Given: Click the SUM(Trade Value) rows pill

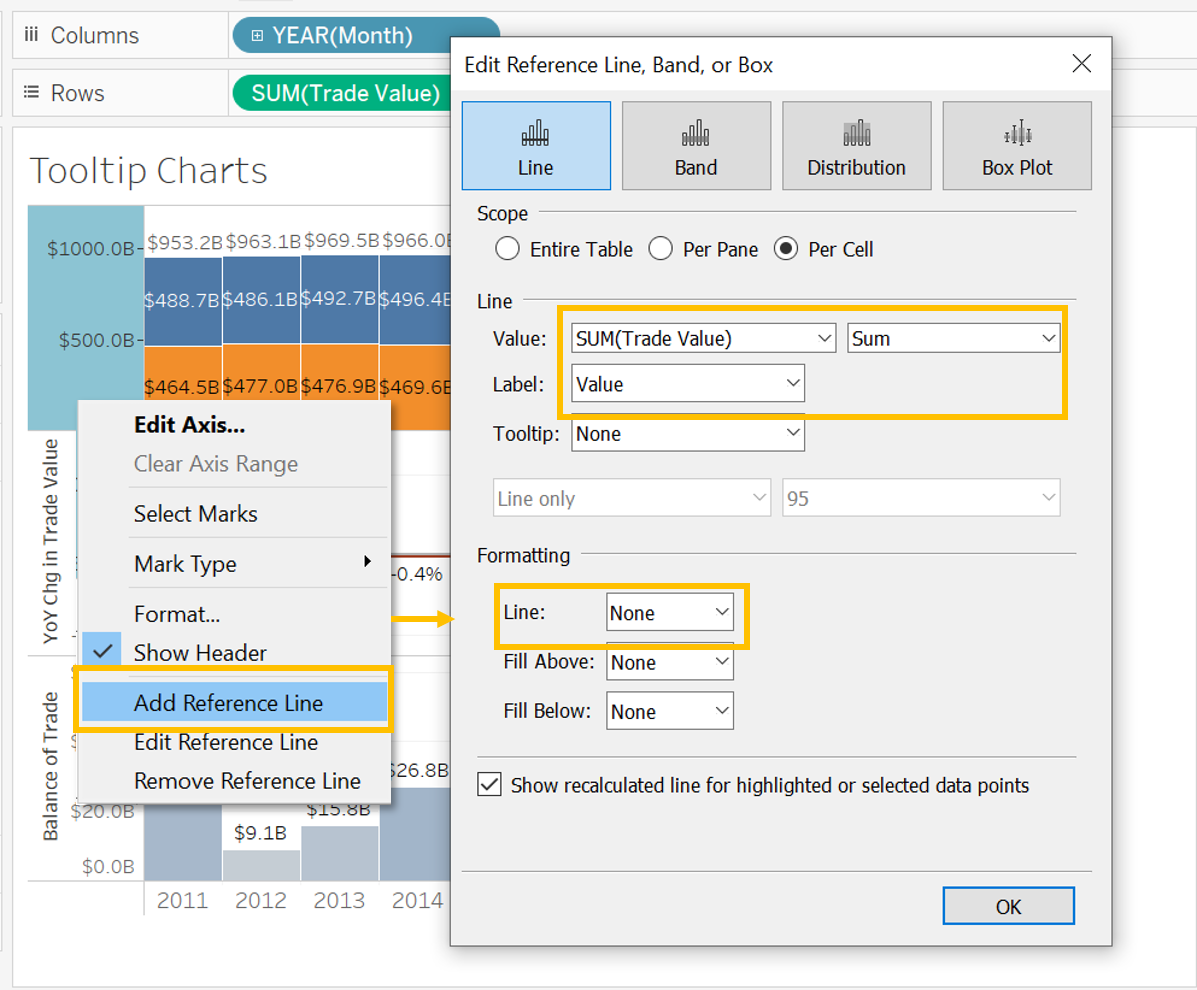Looking at the screenshot, I should [339, 93].
